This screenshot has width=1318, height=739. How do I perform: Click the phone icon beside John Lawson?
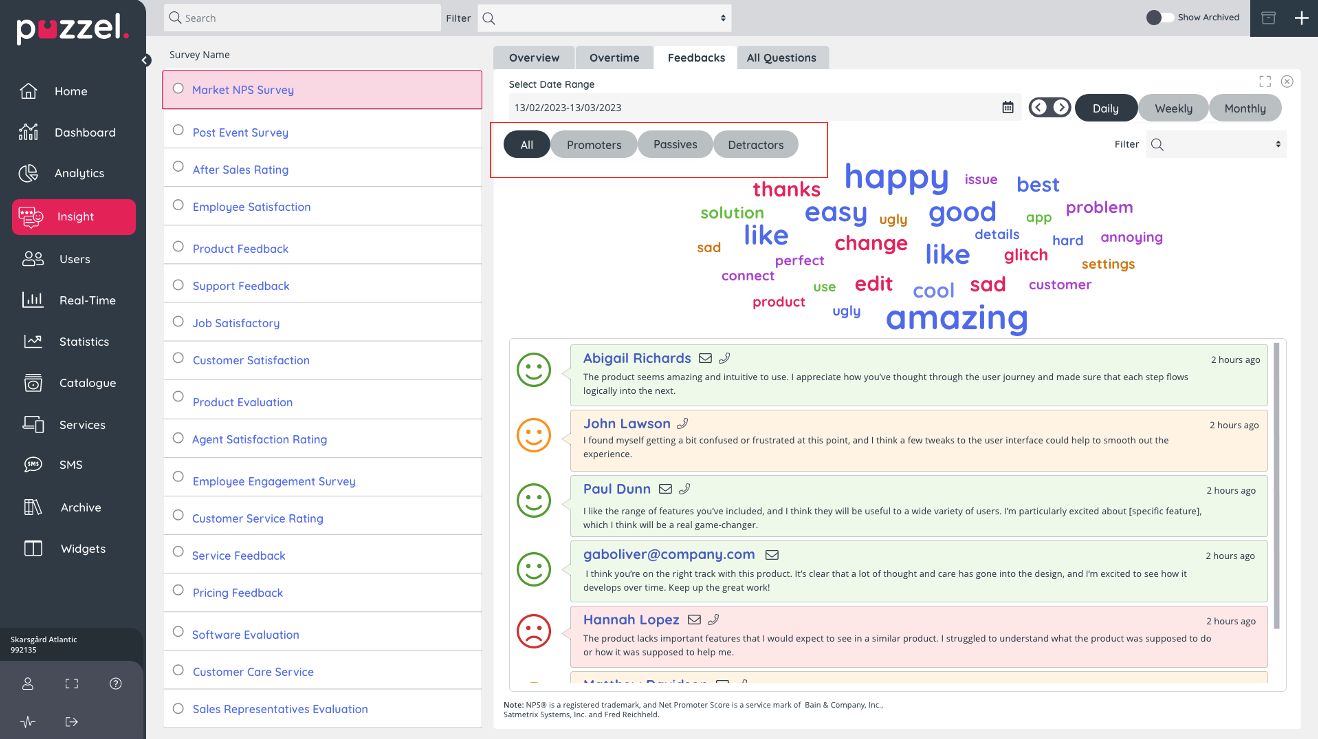pos(684,424)
